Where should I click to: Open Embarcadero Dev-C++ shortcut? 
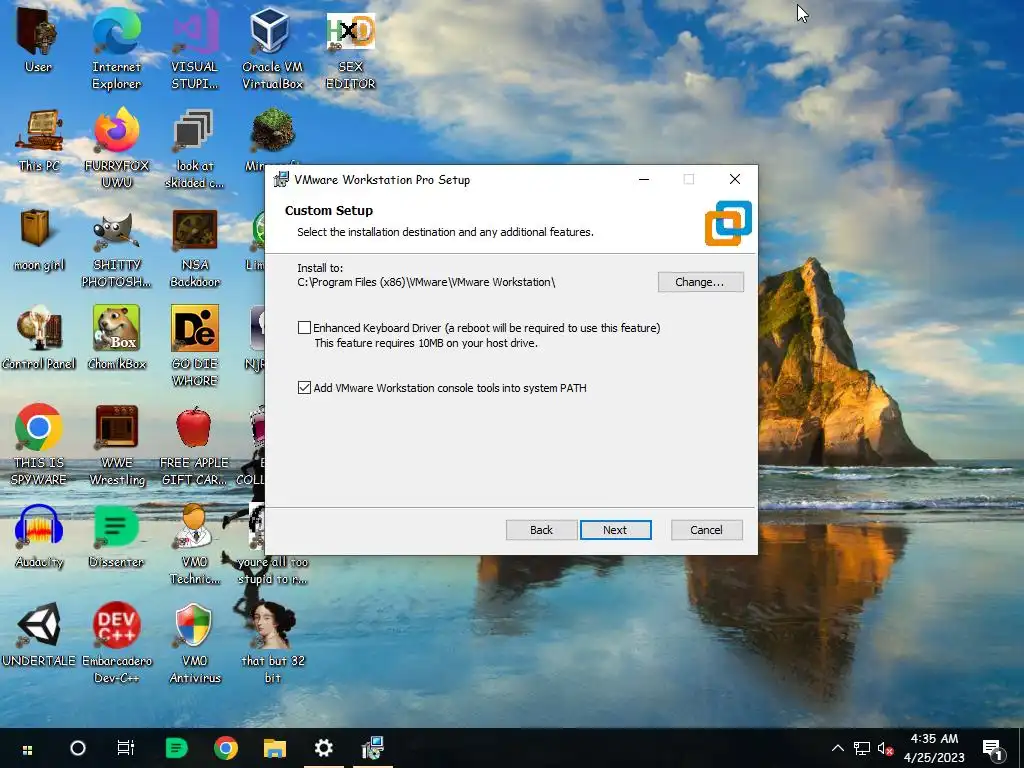[116, 643]
